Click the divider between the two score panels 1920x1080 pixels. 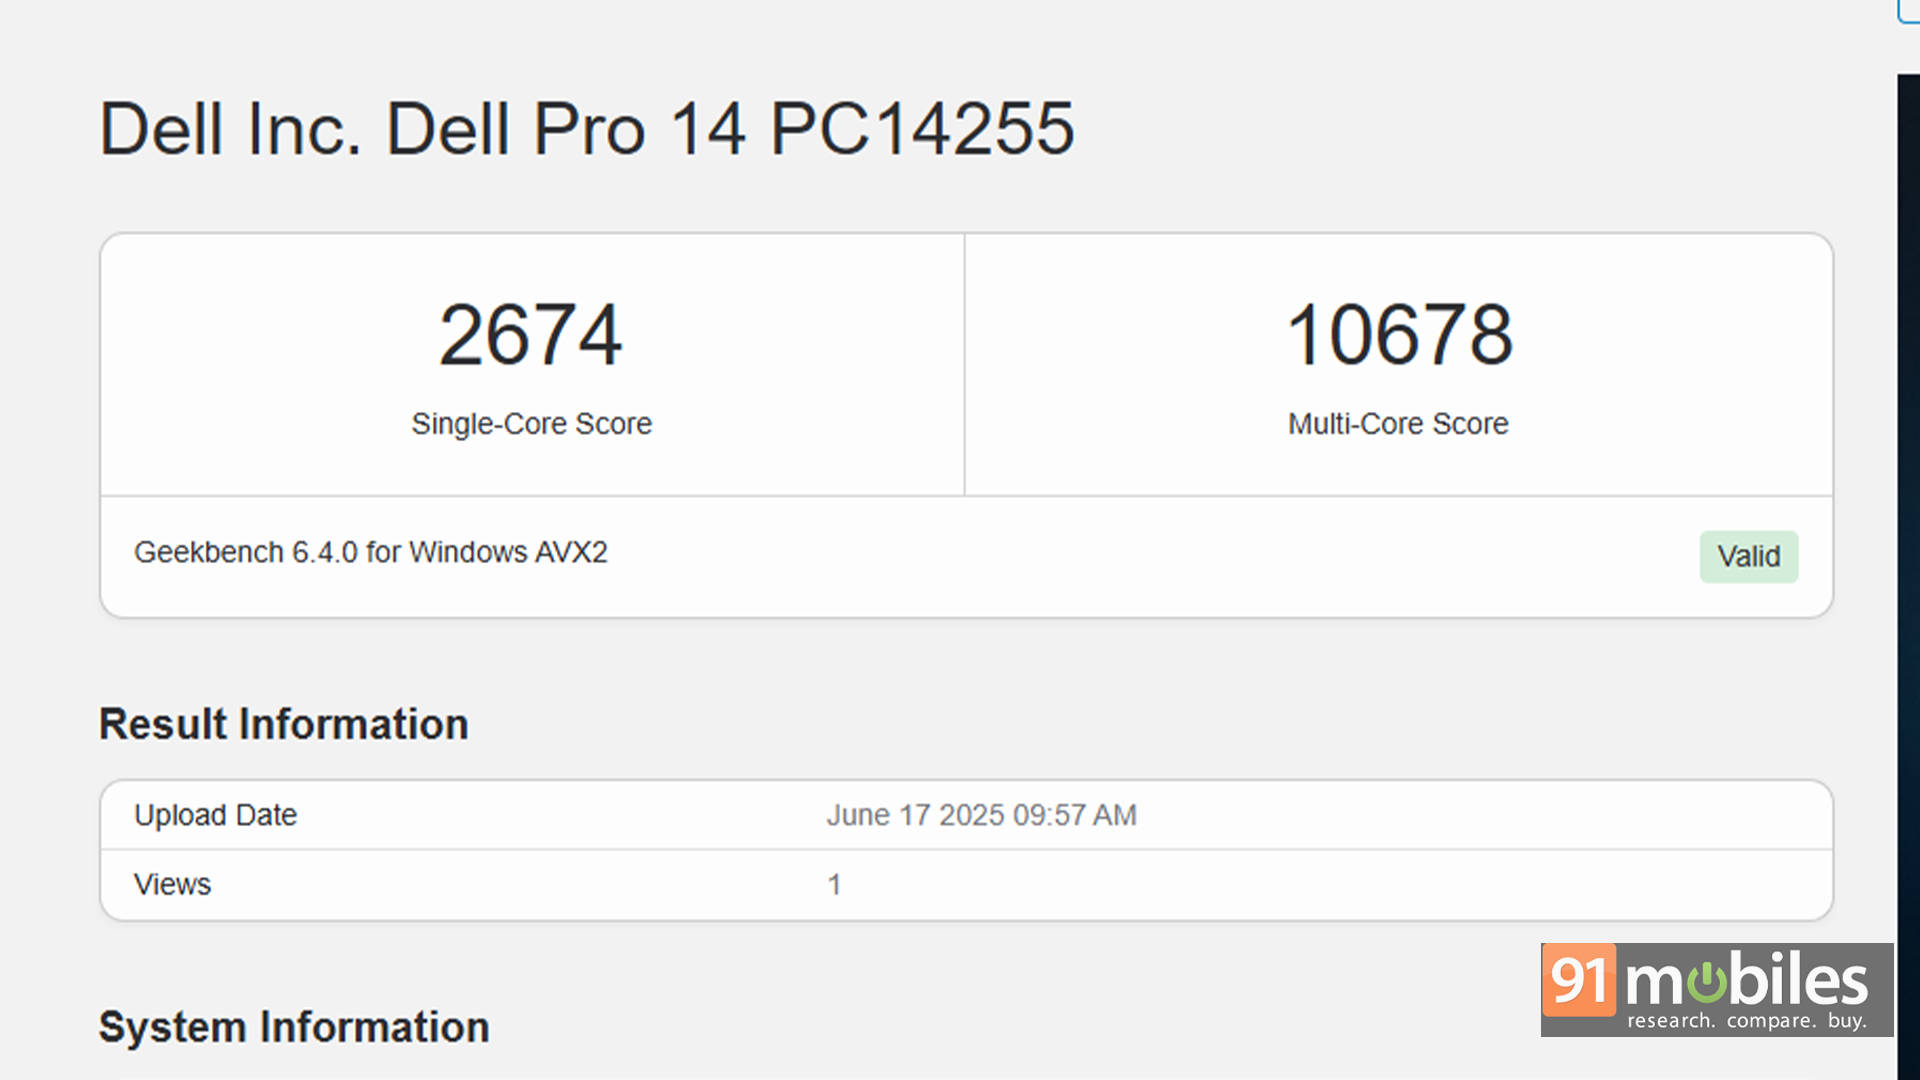click(964, 364)
